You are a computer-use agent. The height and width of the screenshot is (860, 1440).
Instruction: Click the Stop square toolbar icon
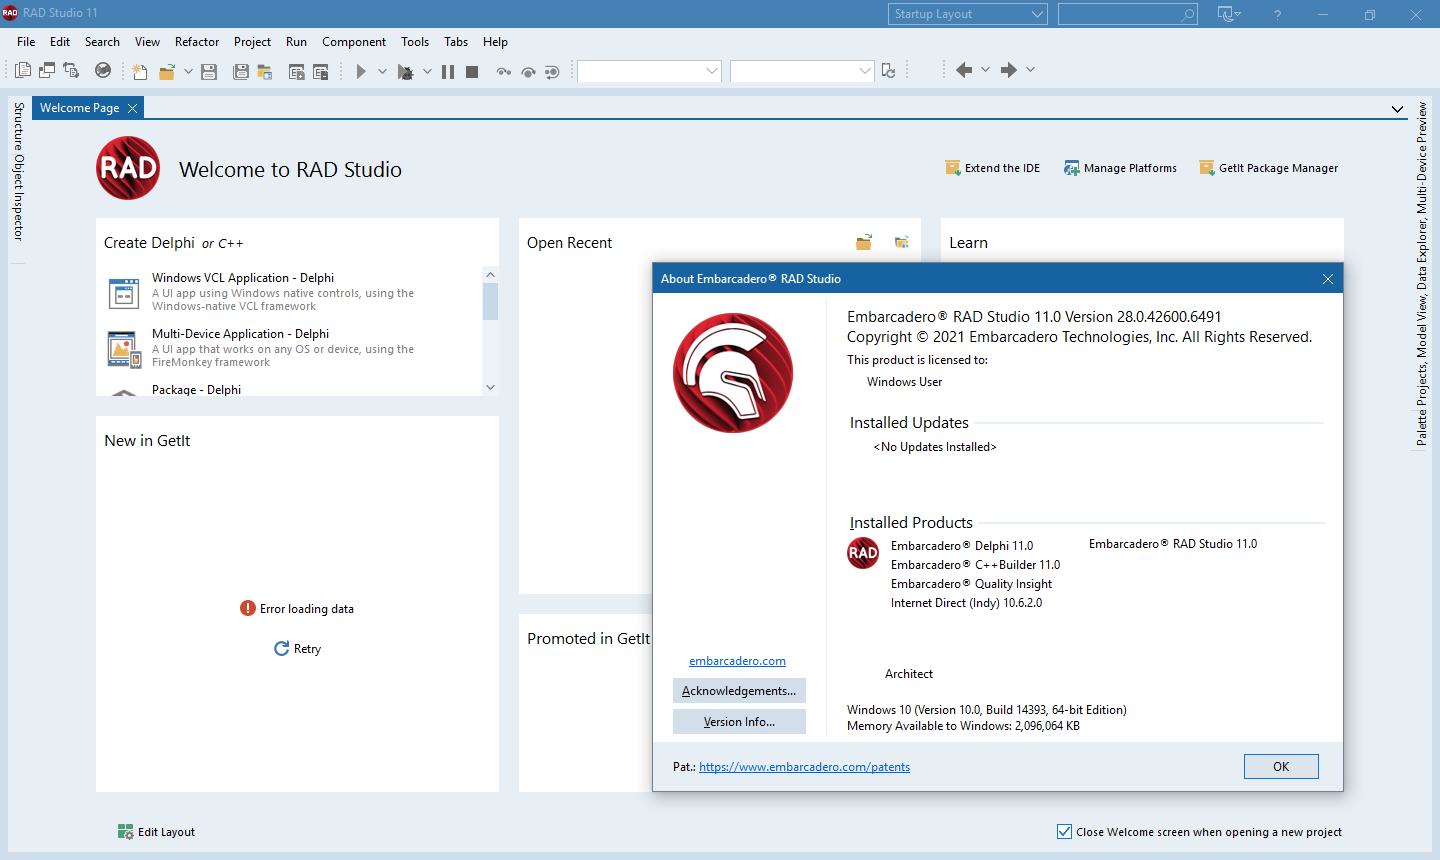click(x=472, y=71)
